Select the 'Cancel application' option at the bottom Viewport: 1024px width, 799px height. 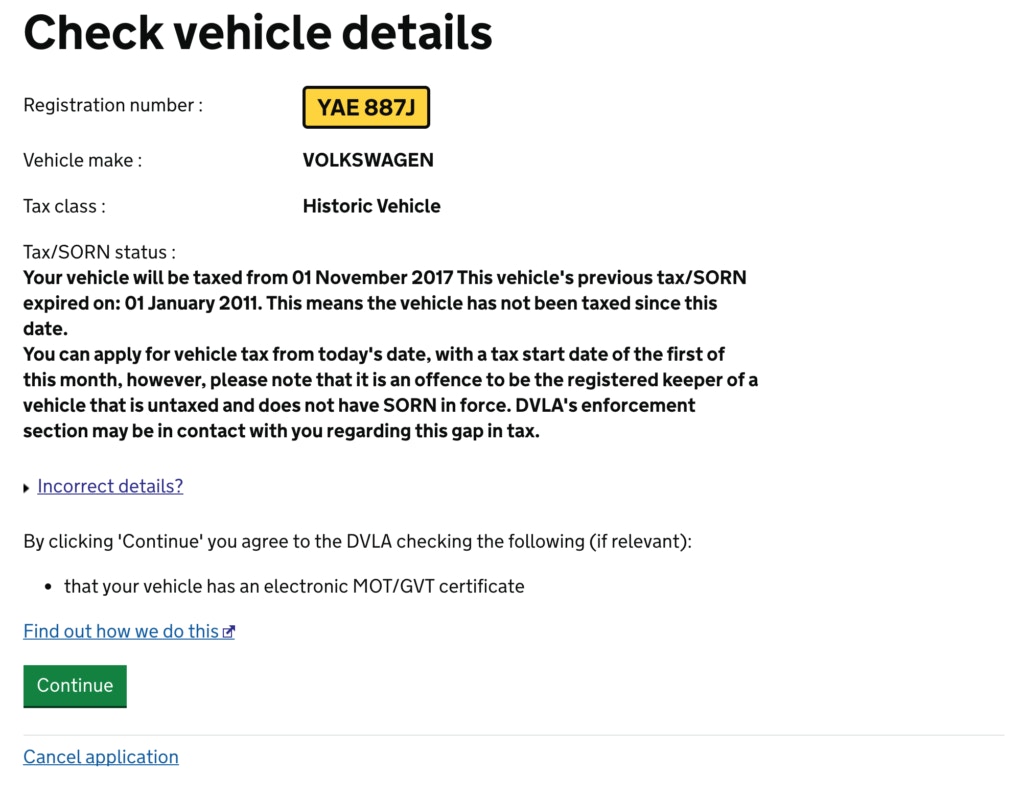click(100, 757)
